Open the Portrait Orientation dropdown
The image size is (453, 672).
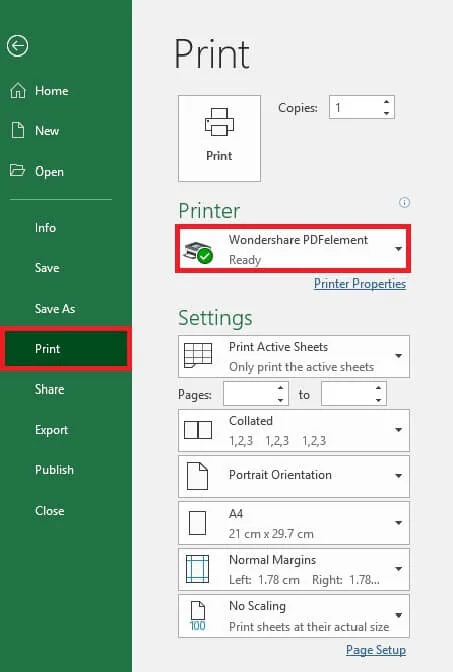tap(294, 476)
